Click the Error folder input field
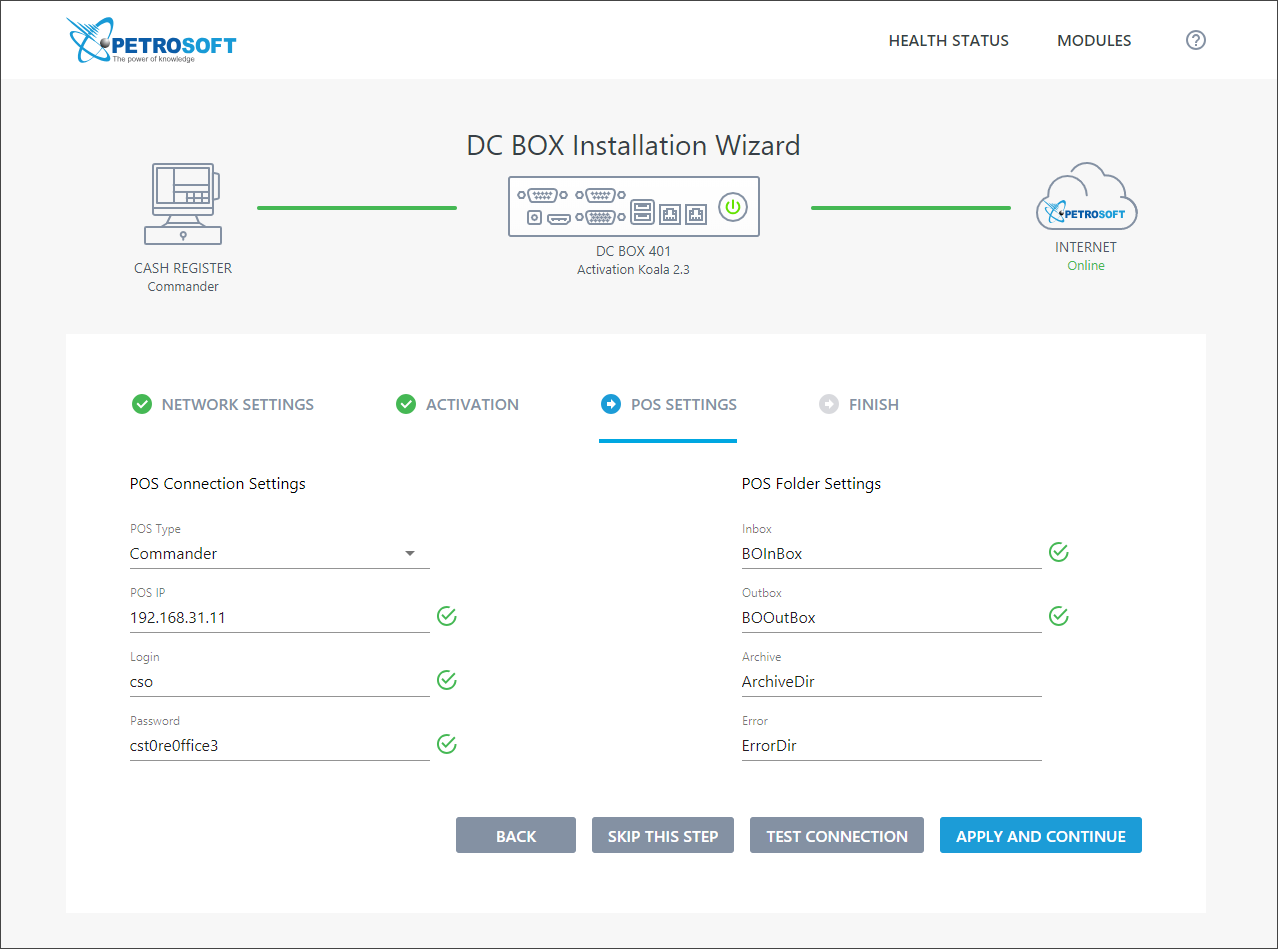The image size is (1278, 949). pos(892,746)
